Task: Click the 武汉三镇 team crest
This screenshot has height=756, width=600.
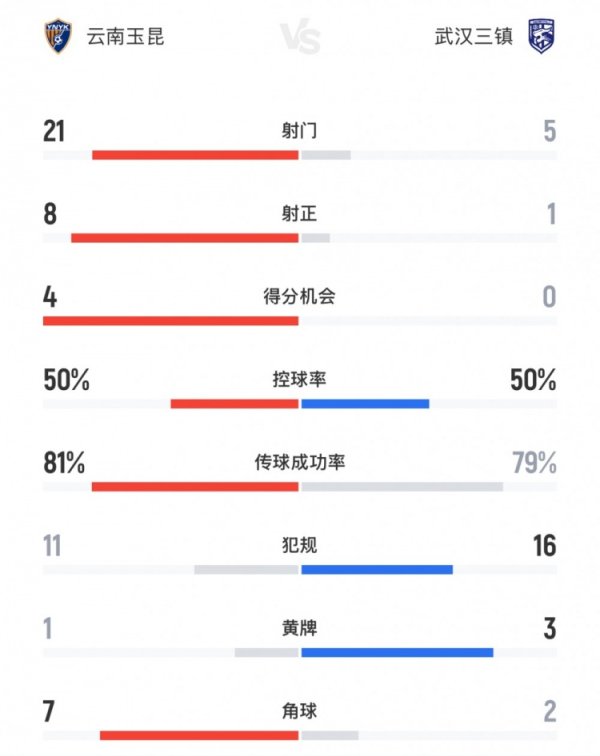Action: [541, 38]
